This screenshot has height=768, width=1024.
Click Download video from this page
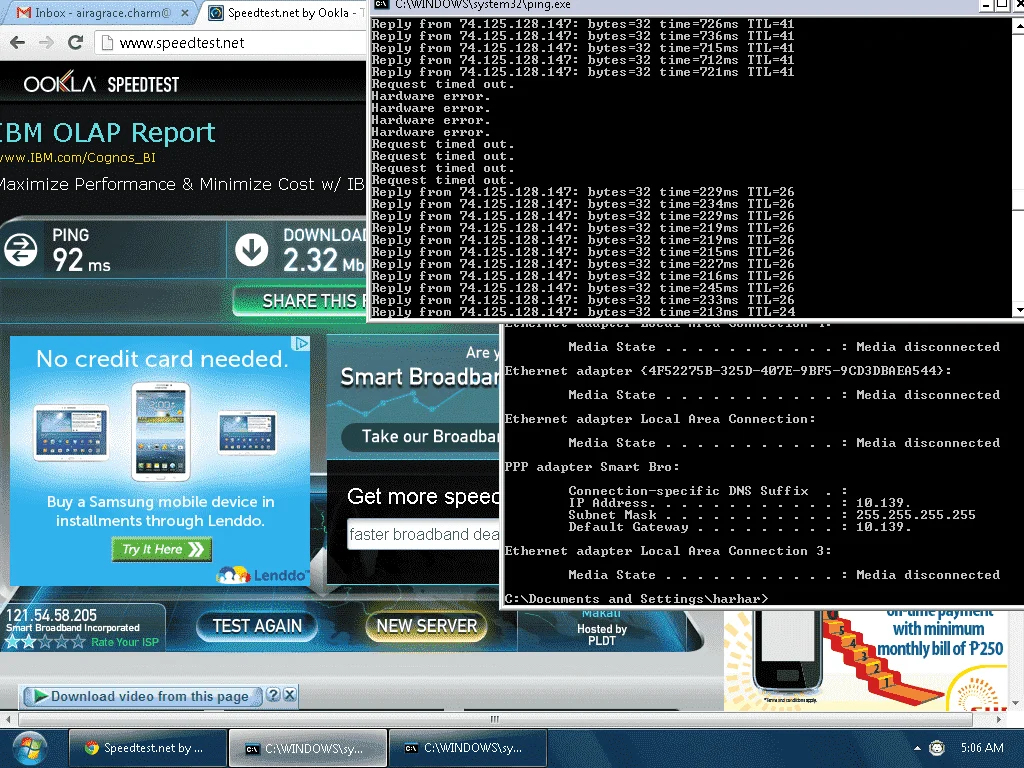150,696
